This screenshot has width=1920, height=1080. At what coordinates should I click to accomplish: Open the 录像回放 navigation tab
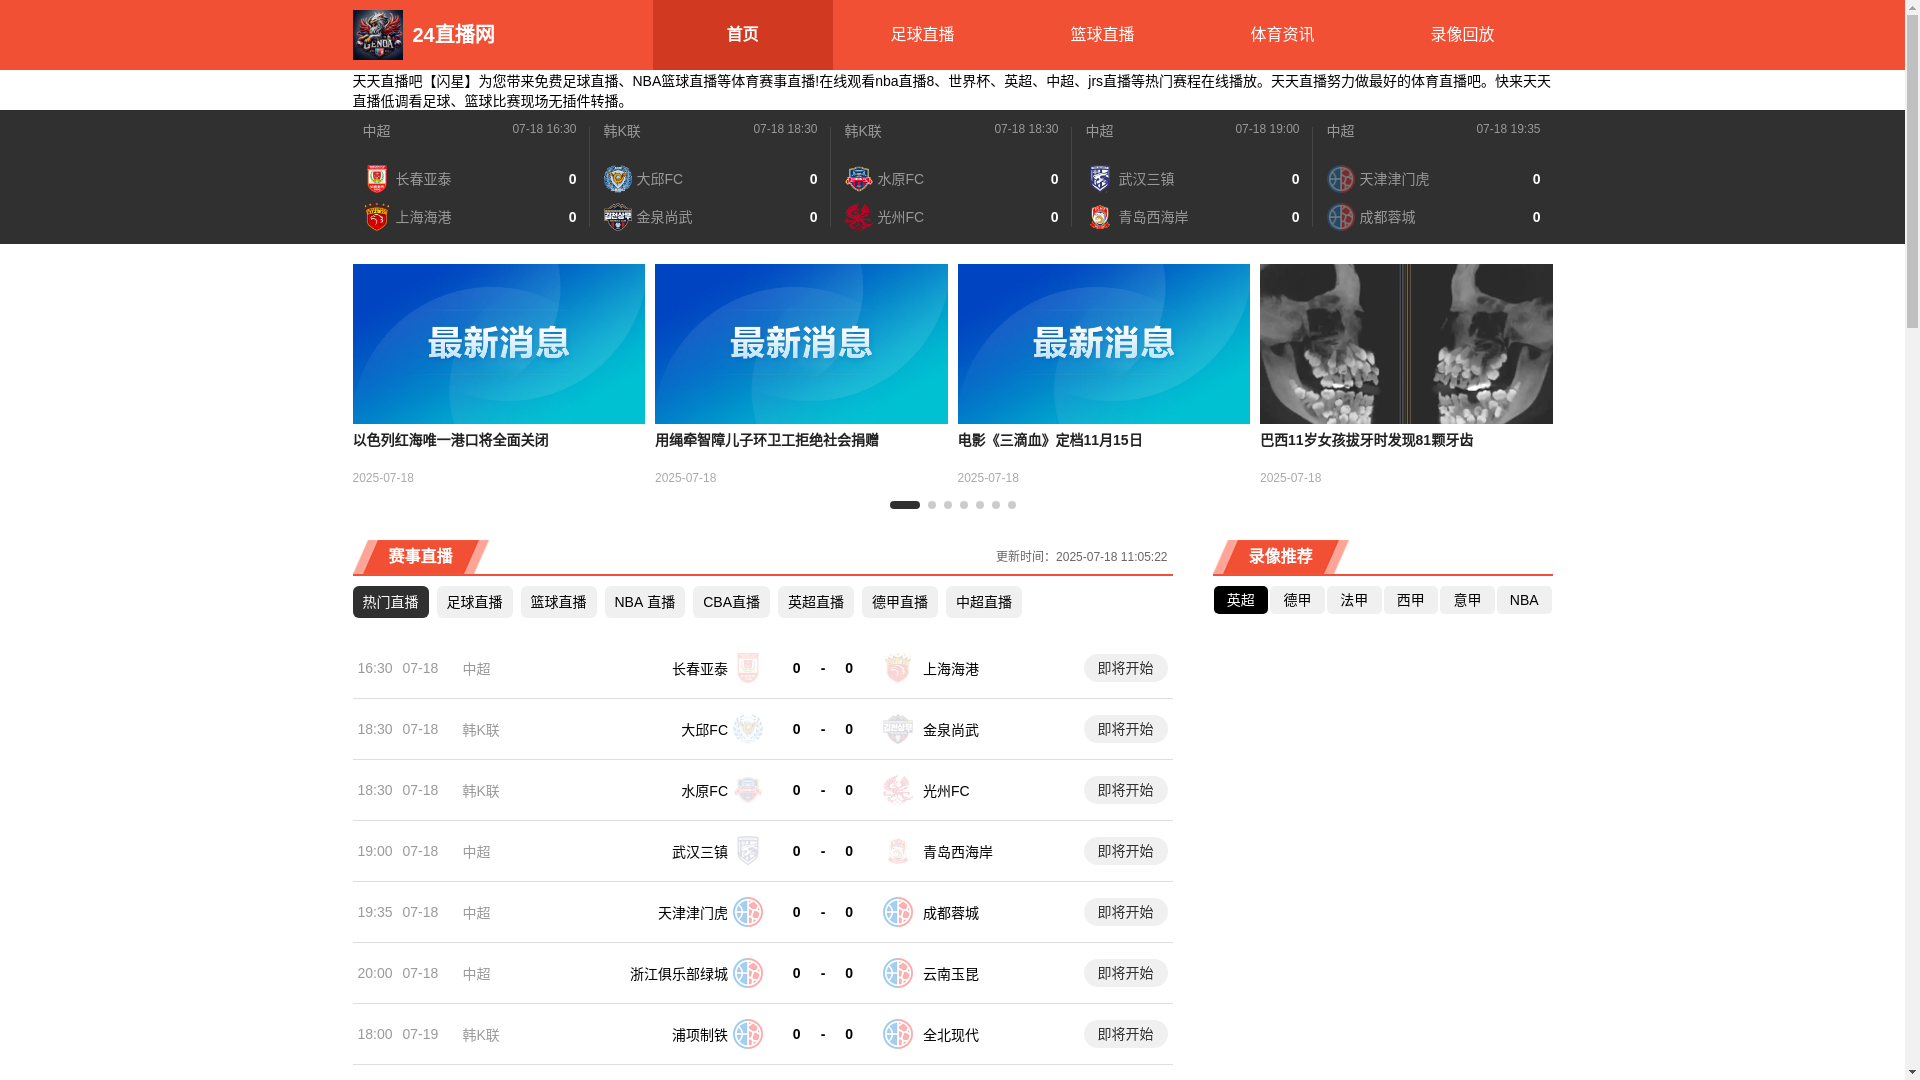click(x=1462, y=35)
